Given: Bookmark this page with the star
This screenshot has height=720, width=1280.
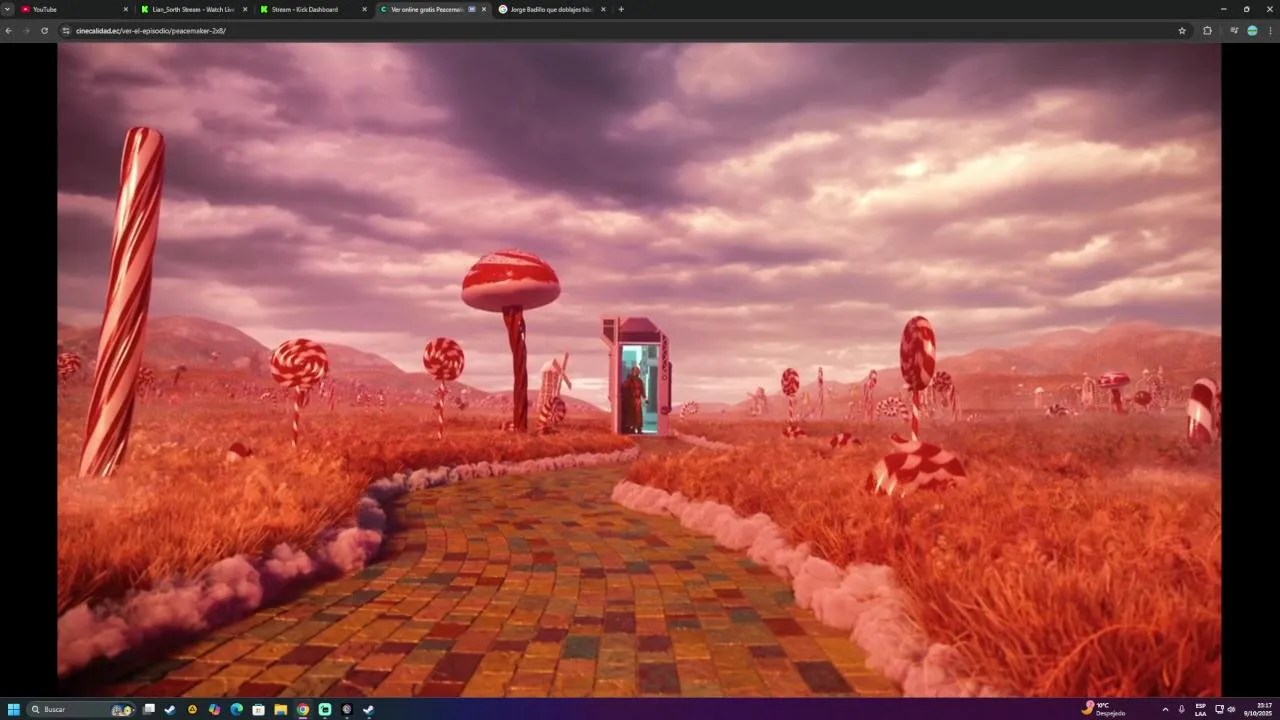Looking at the screenshot, I should [x=1182, y=30].
